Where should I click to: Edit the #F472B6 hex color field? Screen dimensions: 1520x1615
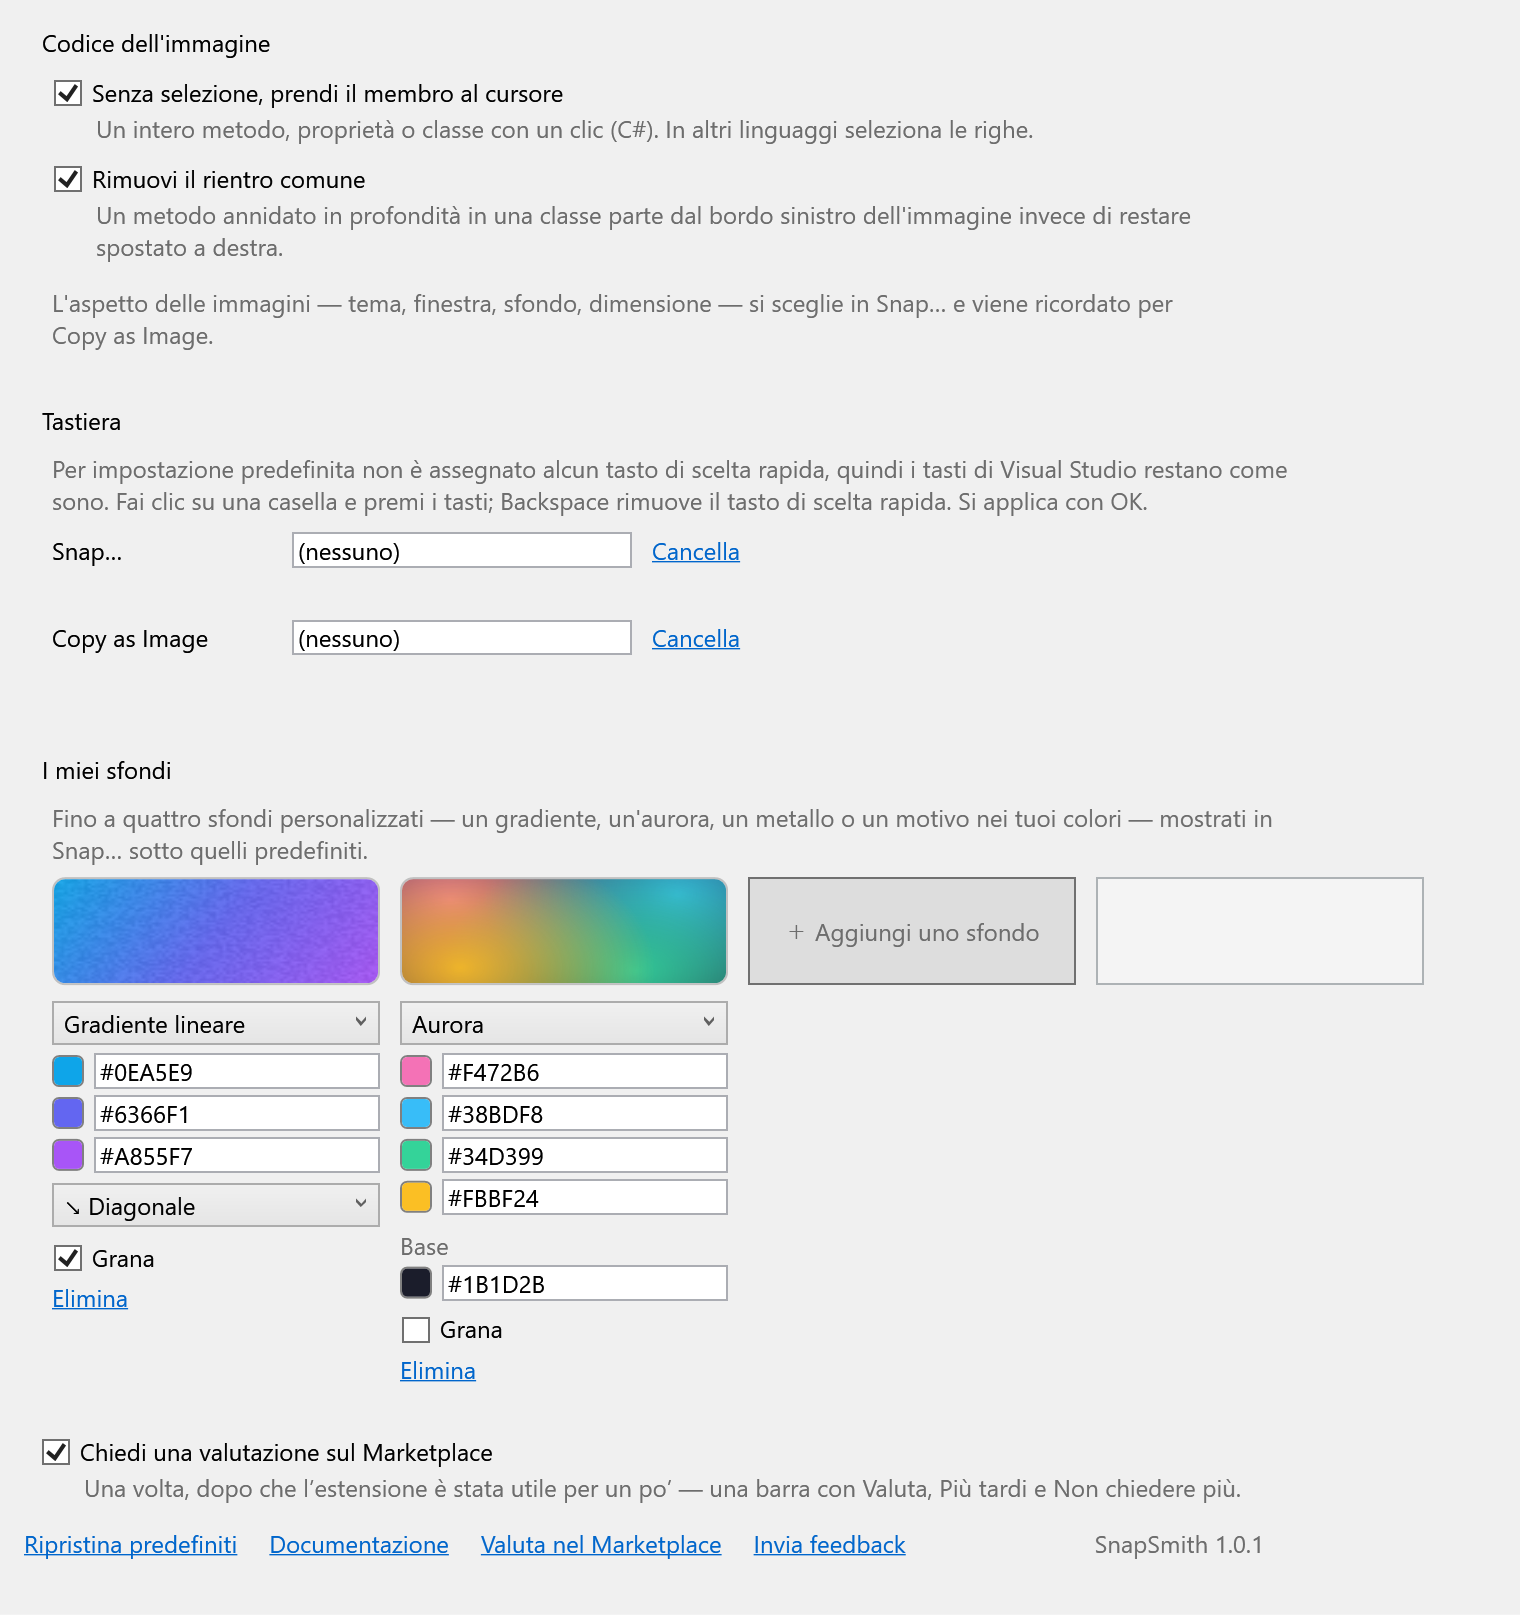point(585,1072)
